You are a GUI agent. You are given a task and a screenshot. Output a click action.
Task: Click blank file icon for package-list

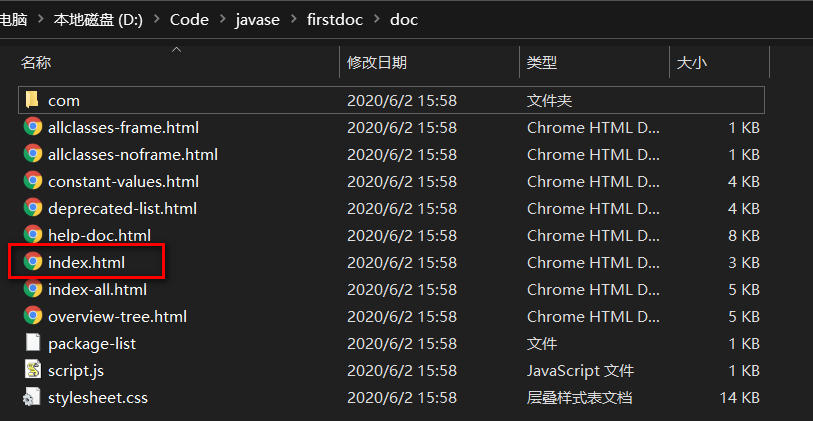click(x=32, y=343)
